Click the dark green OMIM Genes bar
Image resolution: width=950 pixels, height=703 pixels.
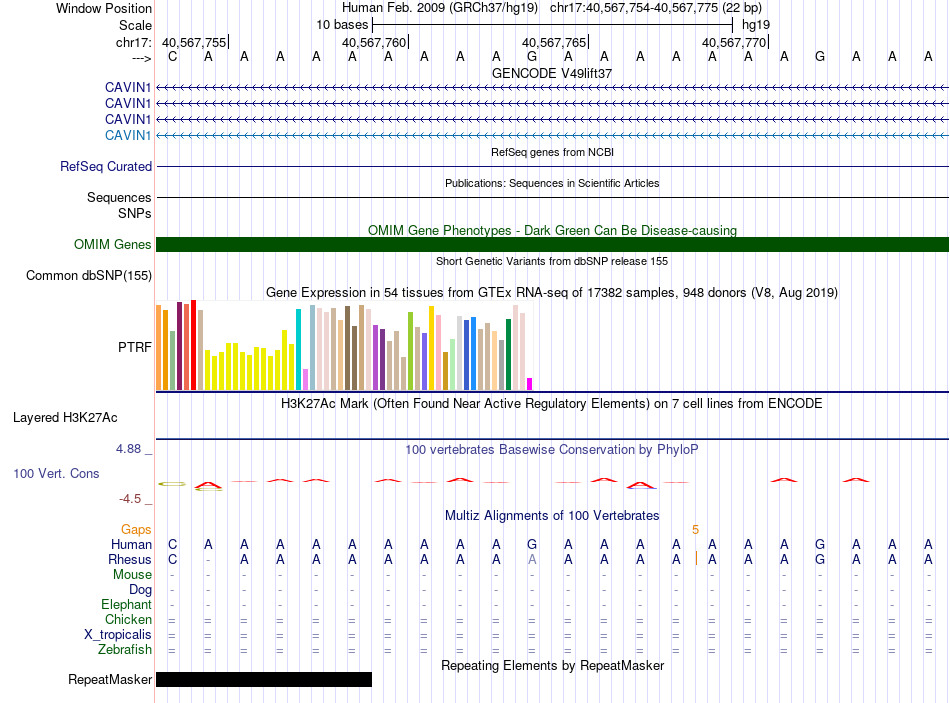[x=552, y=245]
